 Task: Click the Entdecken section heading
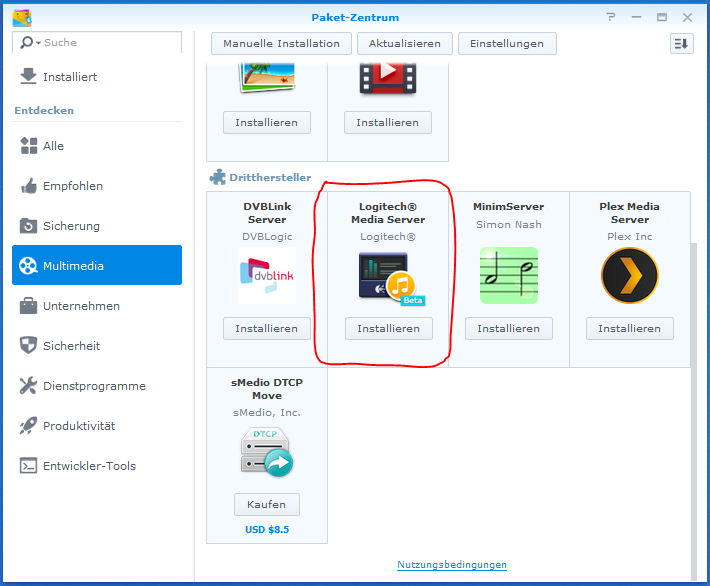click(44, 110)
